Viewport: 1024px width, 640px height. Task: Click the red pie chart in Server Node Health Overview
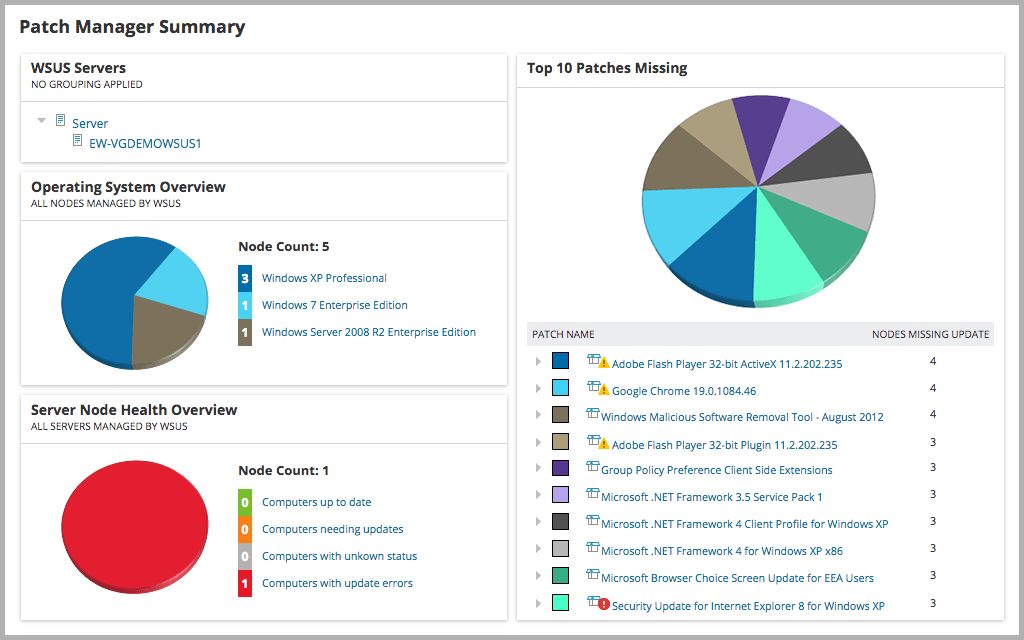(135, 522)
